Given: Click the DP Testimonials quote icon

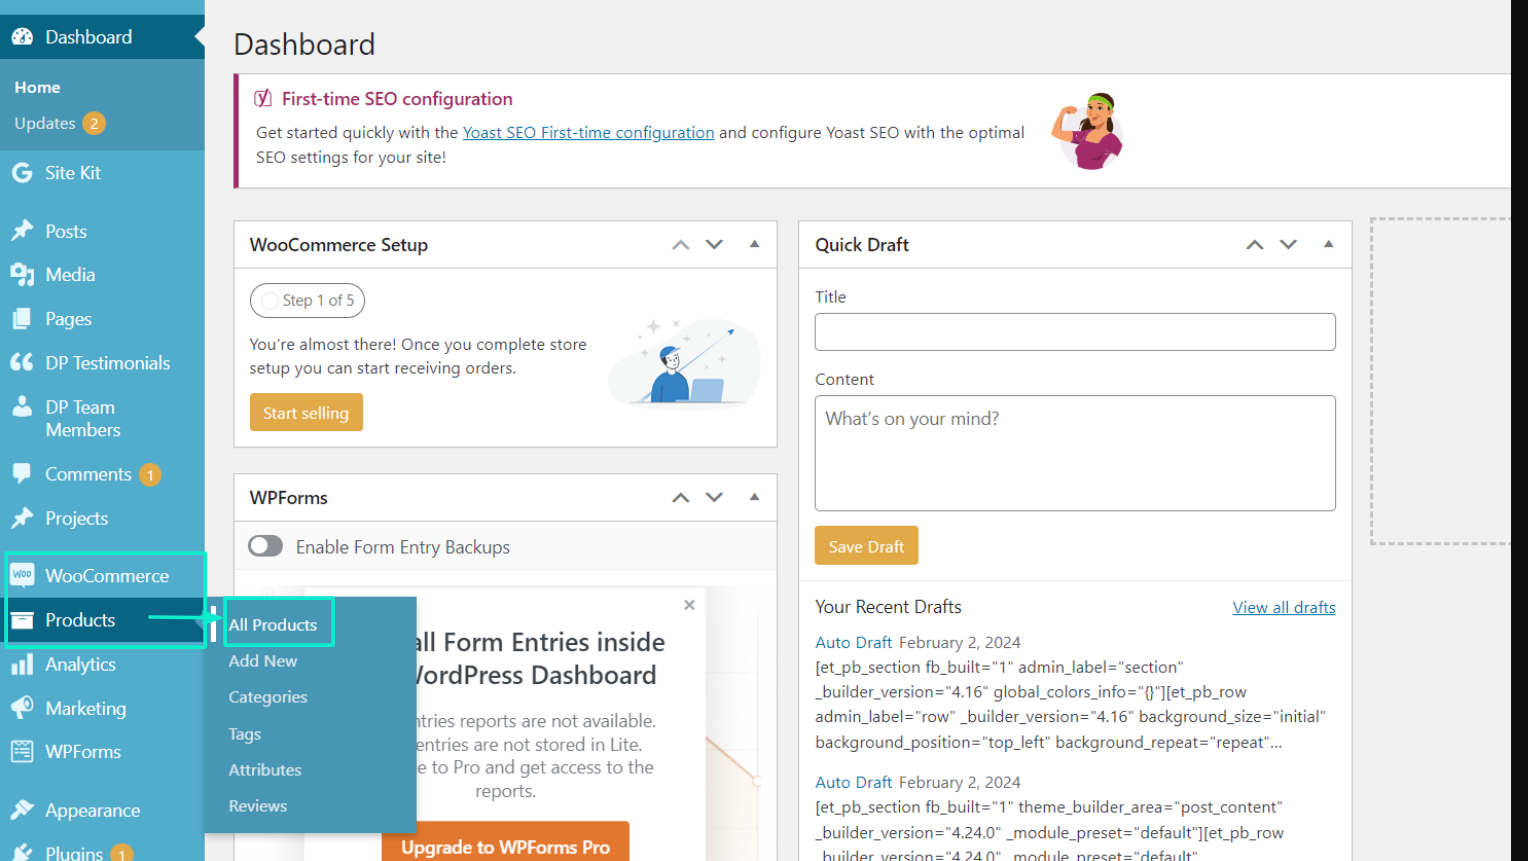Looking at the screenshot, I should [x=22, y=362].
